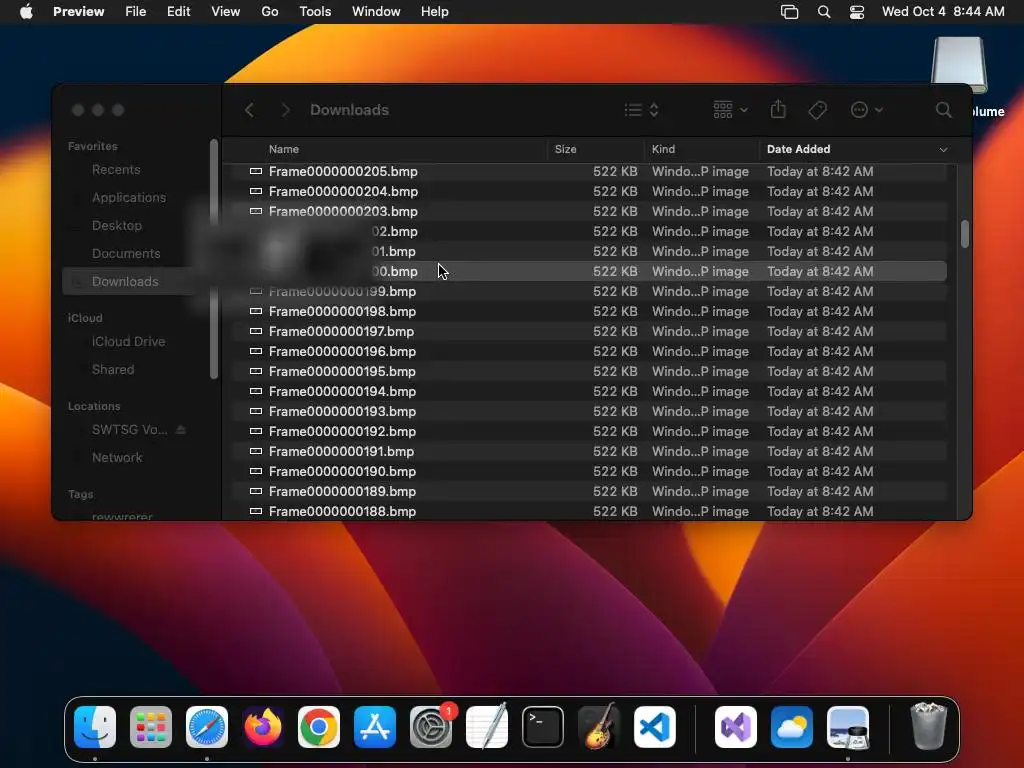Open the Apple menu
The image size is (1024, 768).
[x=26, y=12]
